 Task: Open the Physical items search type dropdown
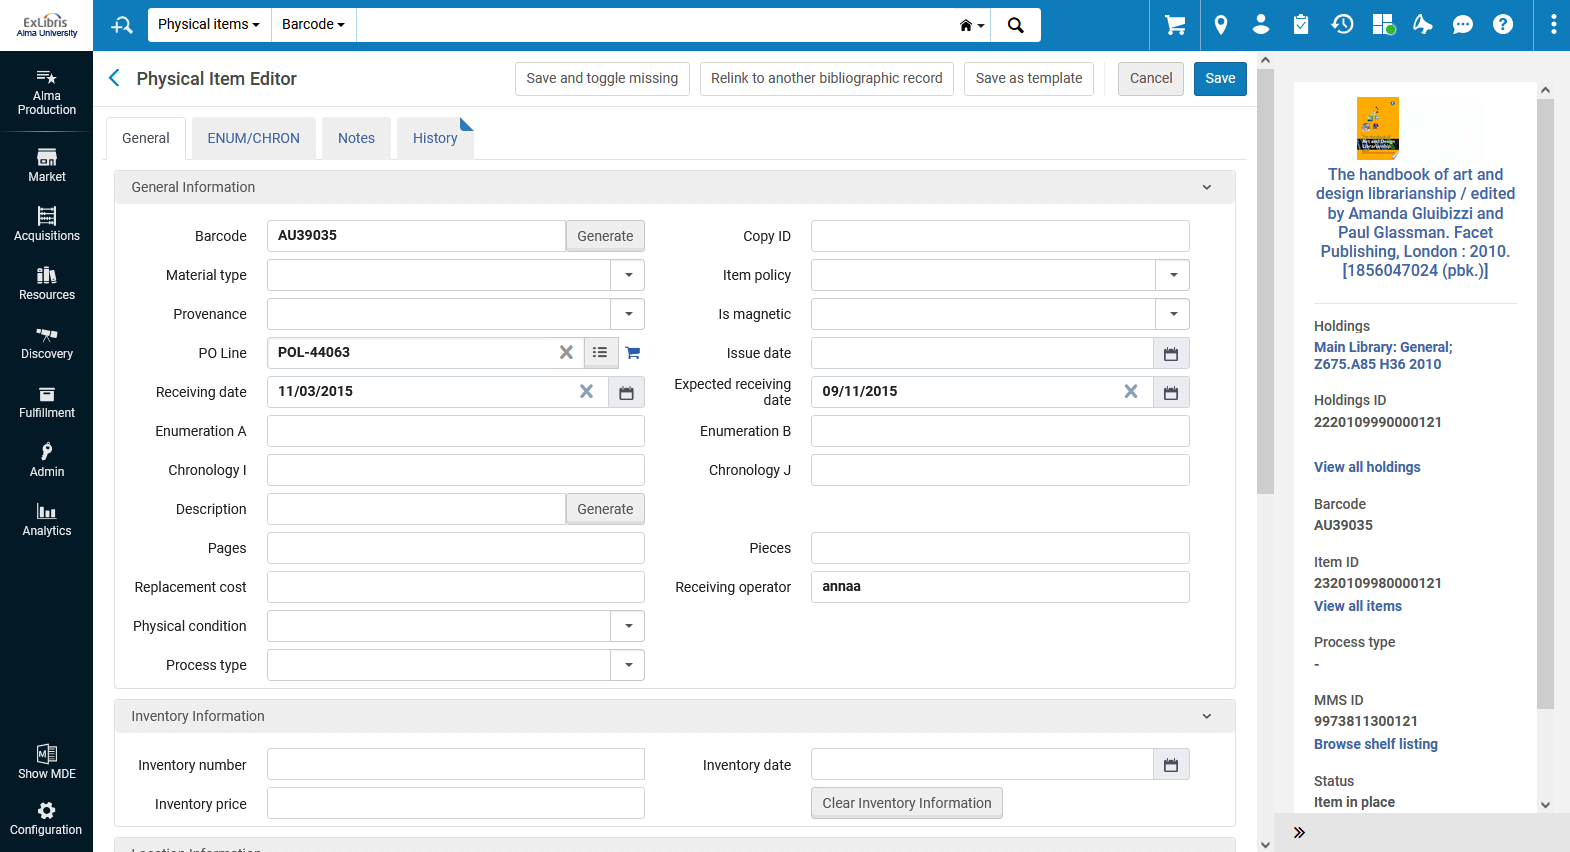pos(209,25)
